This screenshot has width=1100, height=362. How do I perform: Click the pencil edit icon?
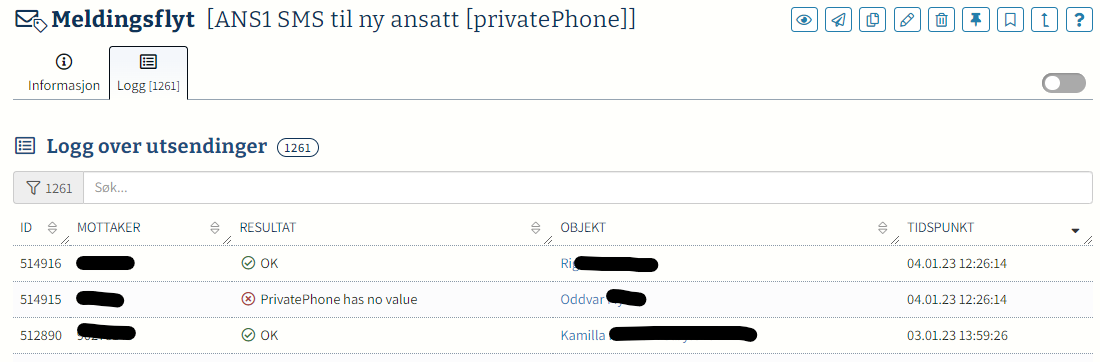point(907,20)
